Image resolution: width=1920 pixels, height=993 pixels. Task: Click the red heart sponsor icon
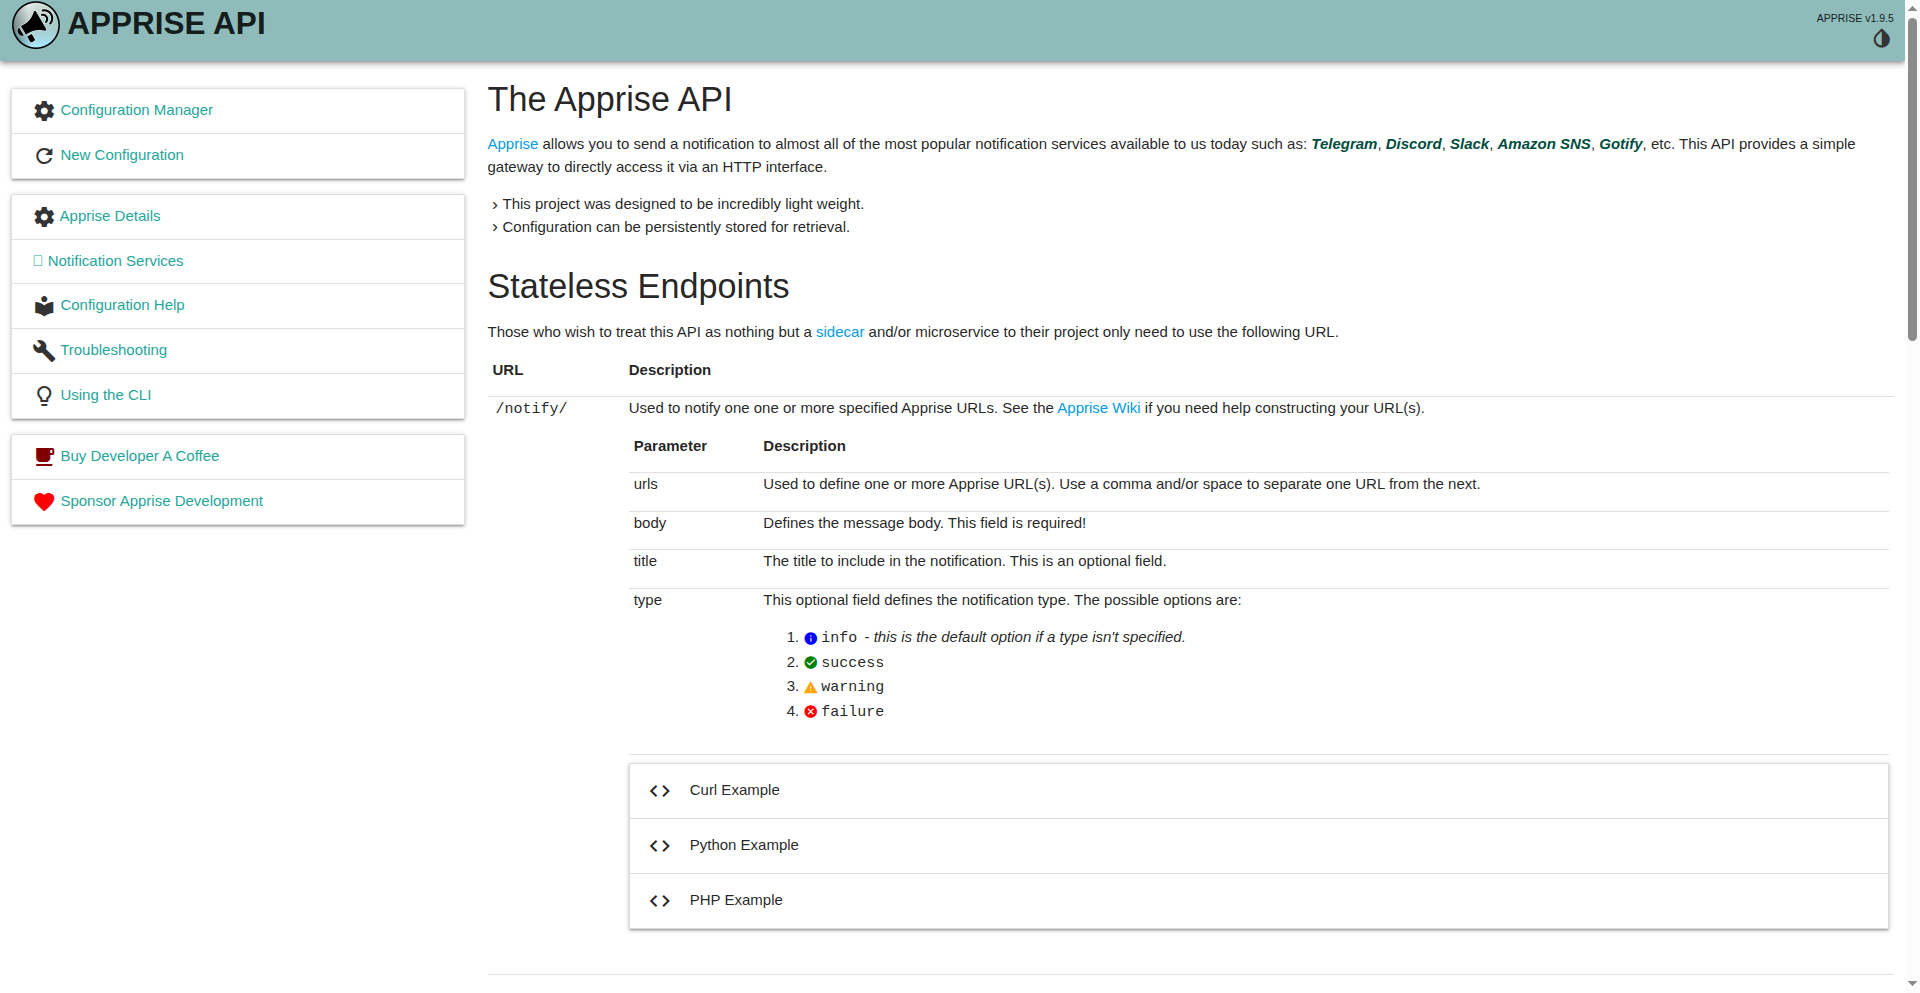click(x=44, y=502)
